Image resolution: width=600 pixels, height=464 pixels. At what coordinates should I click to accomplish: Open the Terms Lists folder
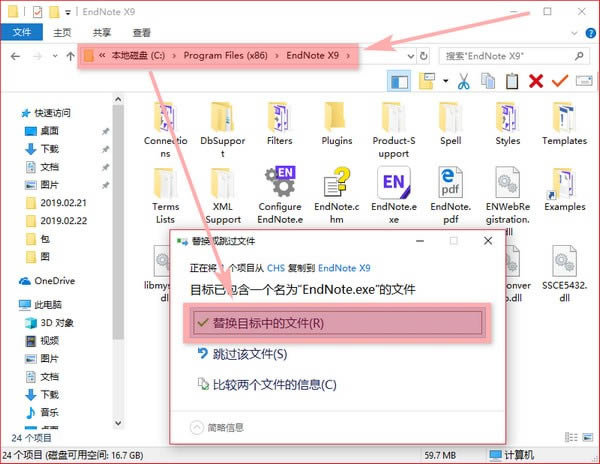(165, 196)
